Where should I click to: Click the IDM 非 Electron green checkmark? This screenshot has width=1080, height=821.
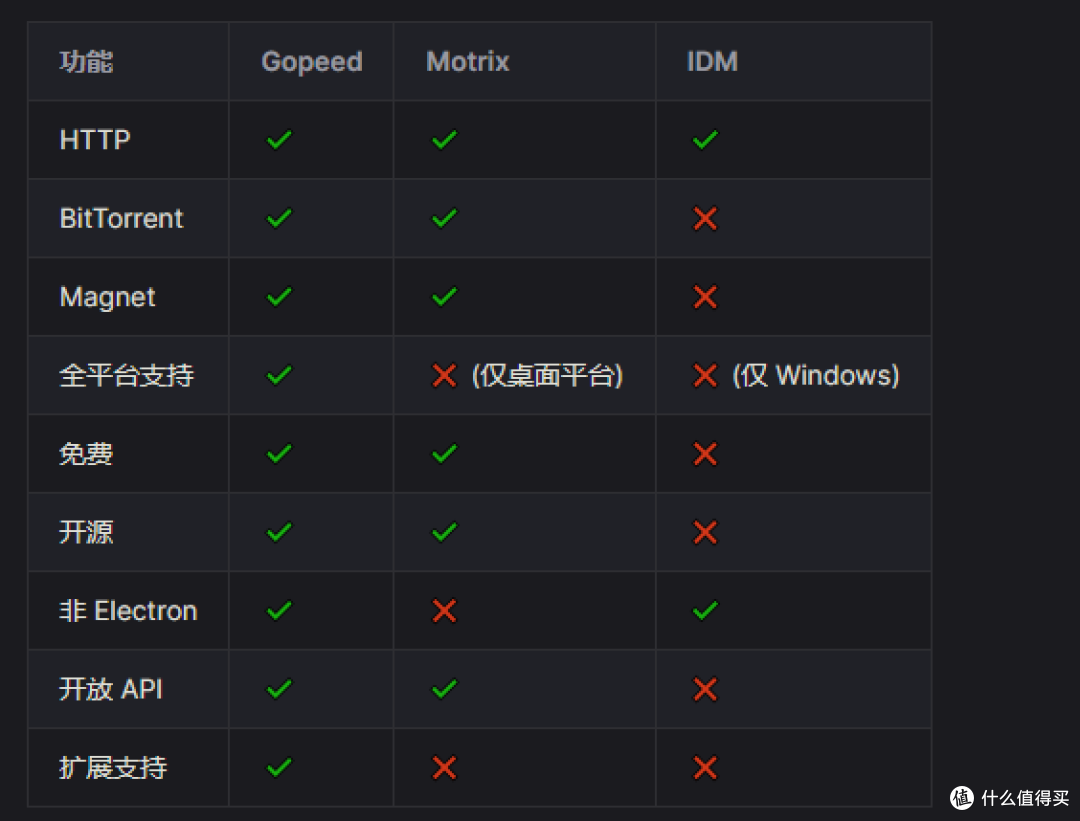(x=705, y=610)
